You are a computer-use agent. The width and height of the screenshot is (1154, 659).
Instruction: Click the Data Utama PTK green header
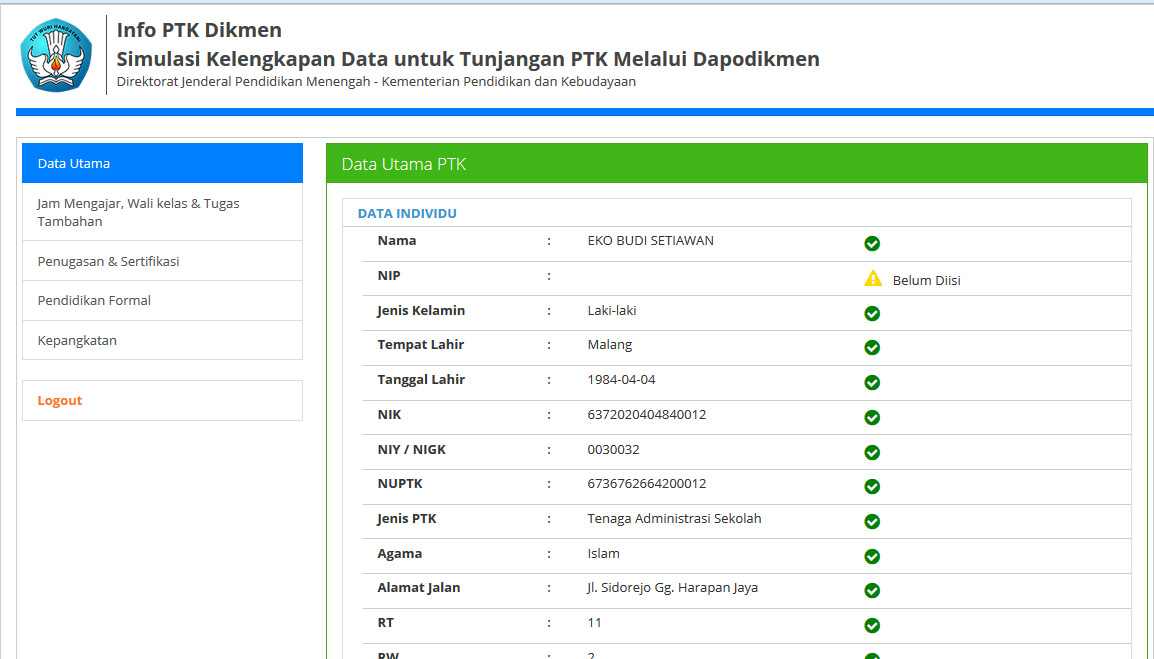click(736, 165)
